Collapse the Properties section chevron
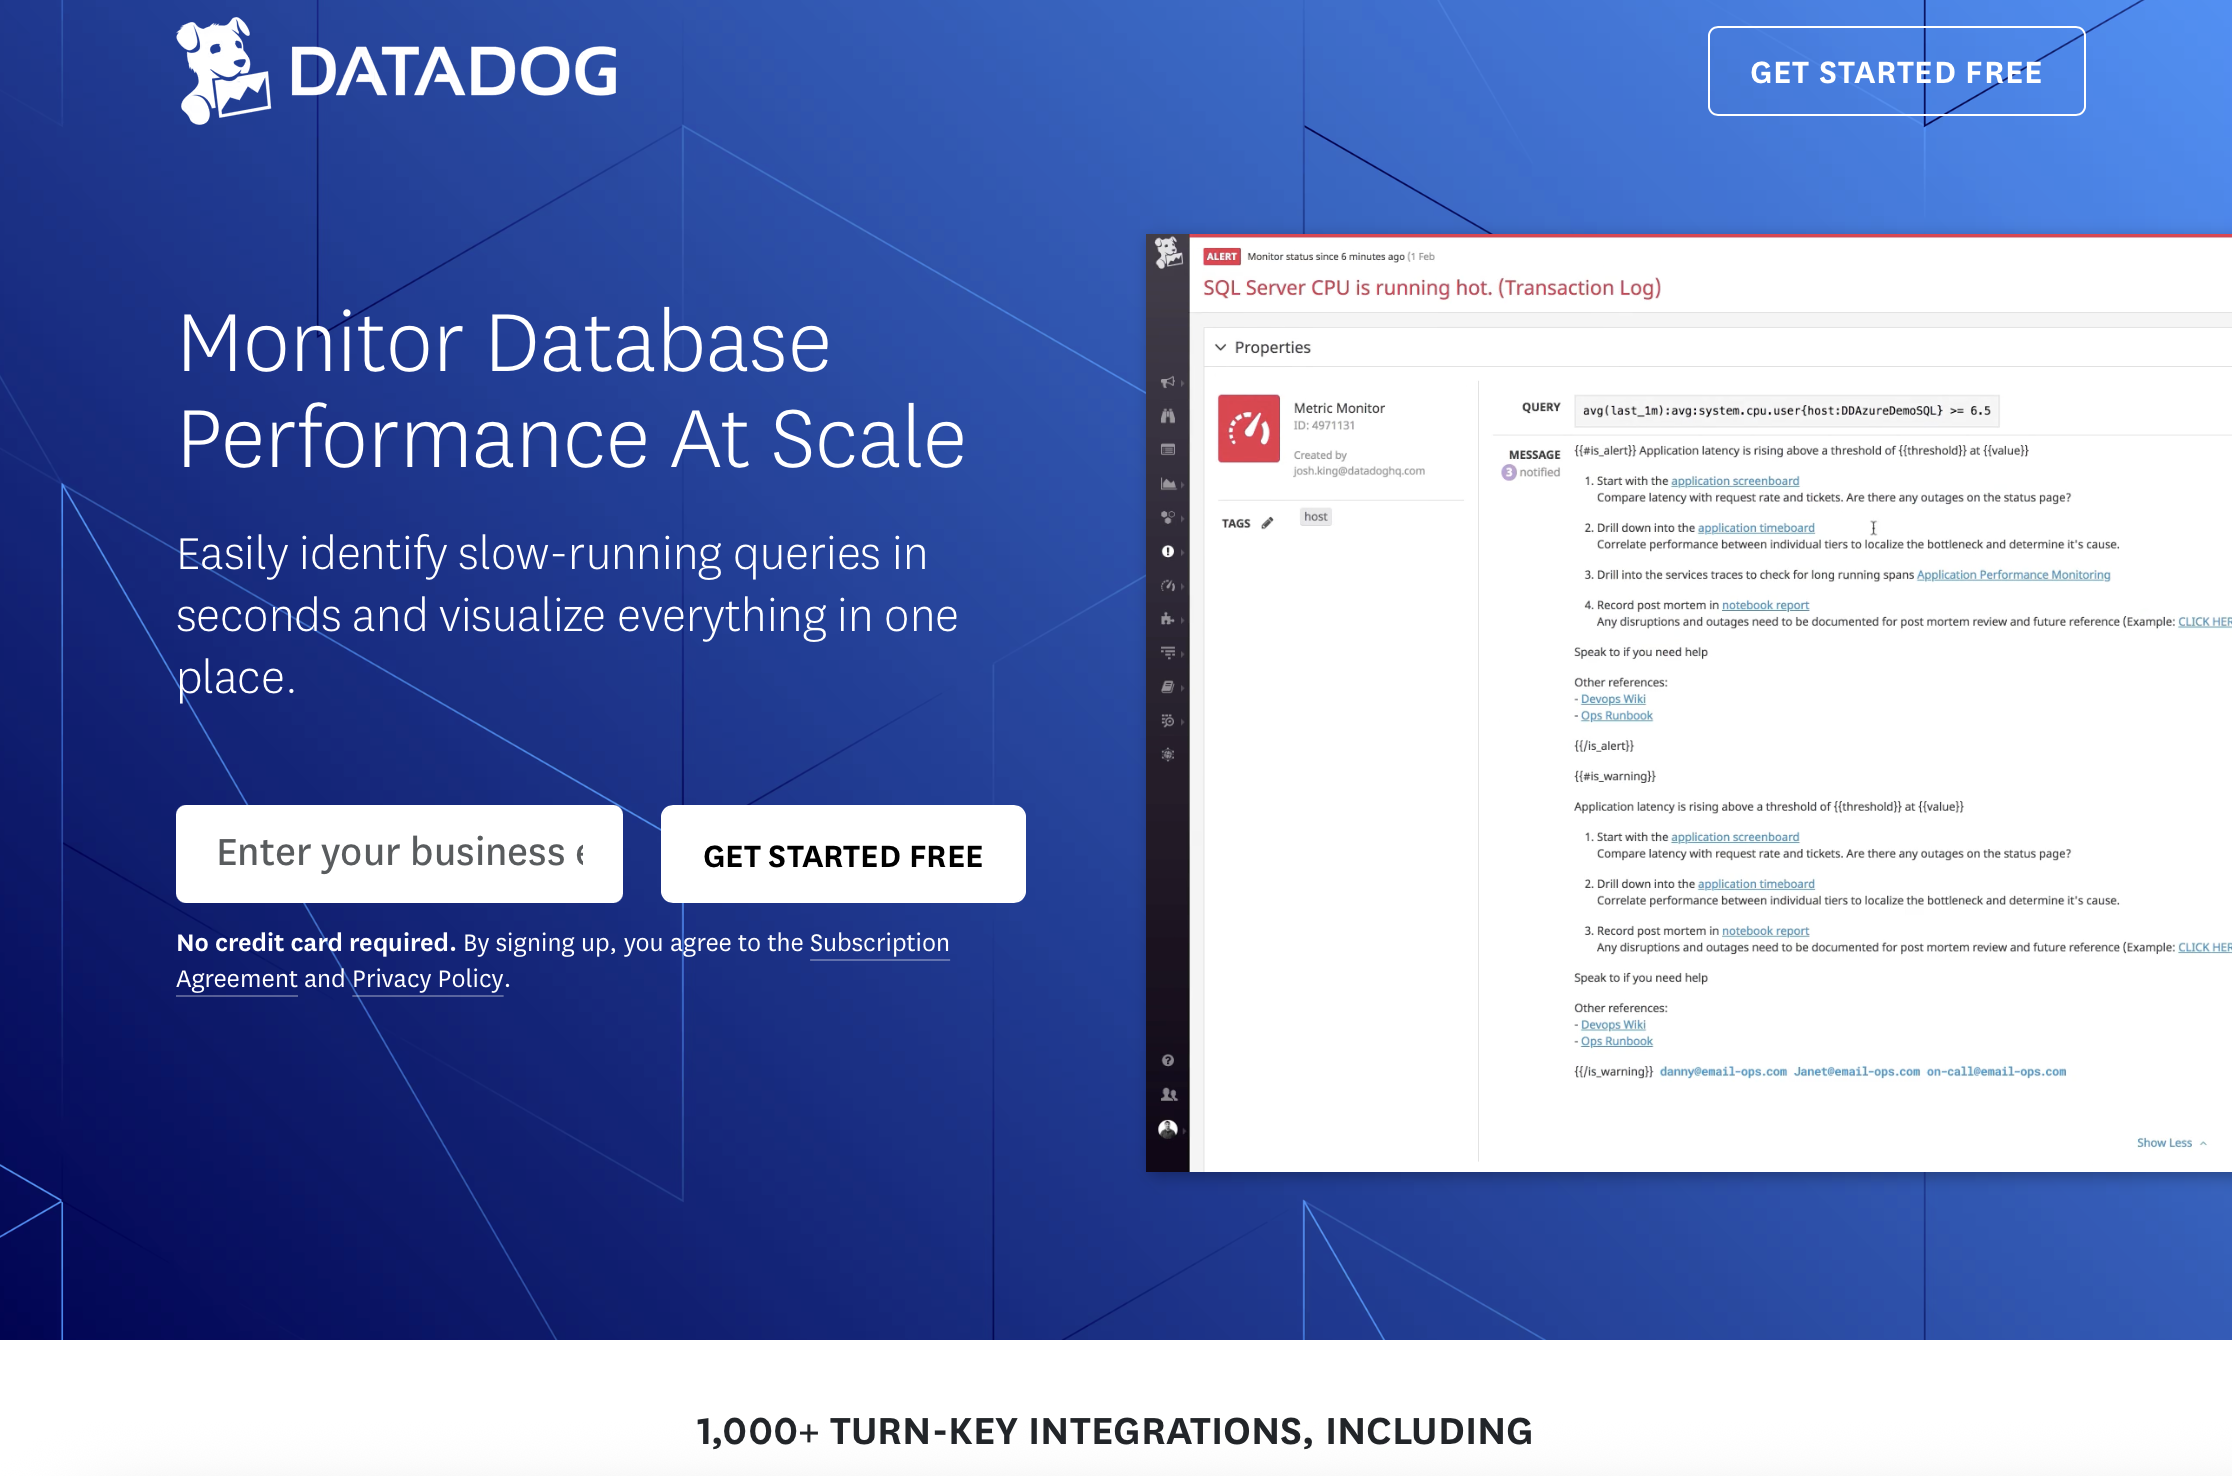Viewport: 2232px width, 1476px height. pyautogui.click(x=1221, y=347)
